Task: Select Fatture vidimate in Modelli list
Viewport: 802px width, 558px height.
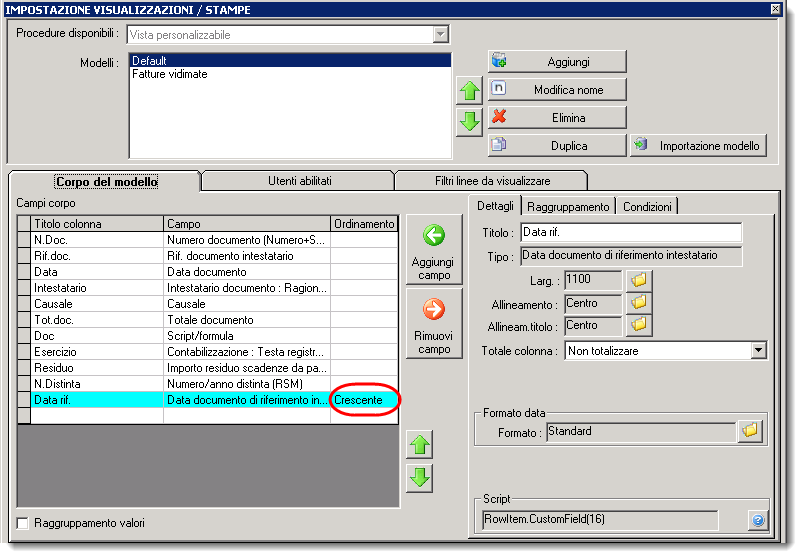Action: (290, 74)
